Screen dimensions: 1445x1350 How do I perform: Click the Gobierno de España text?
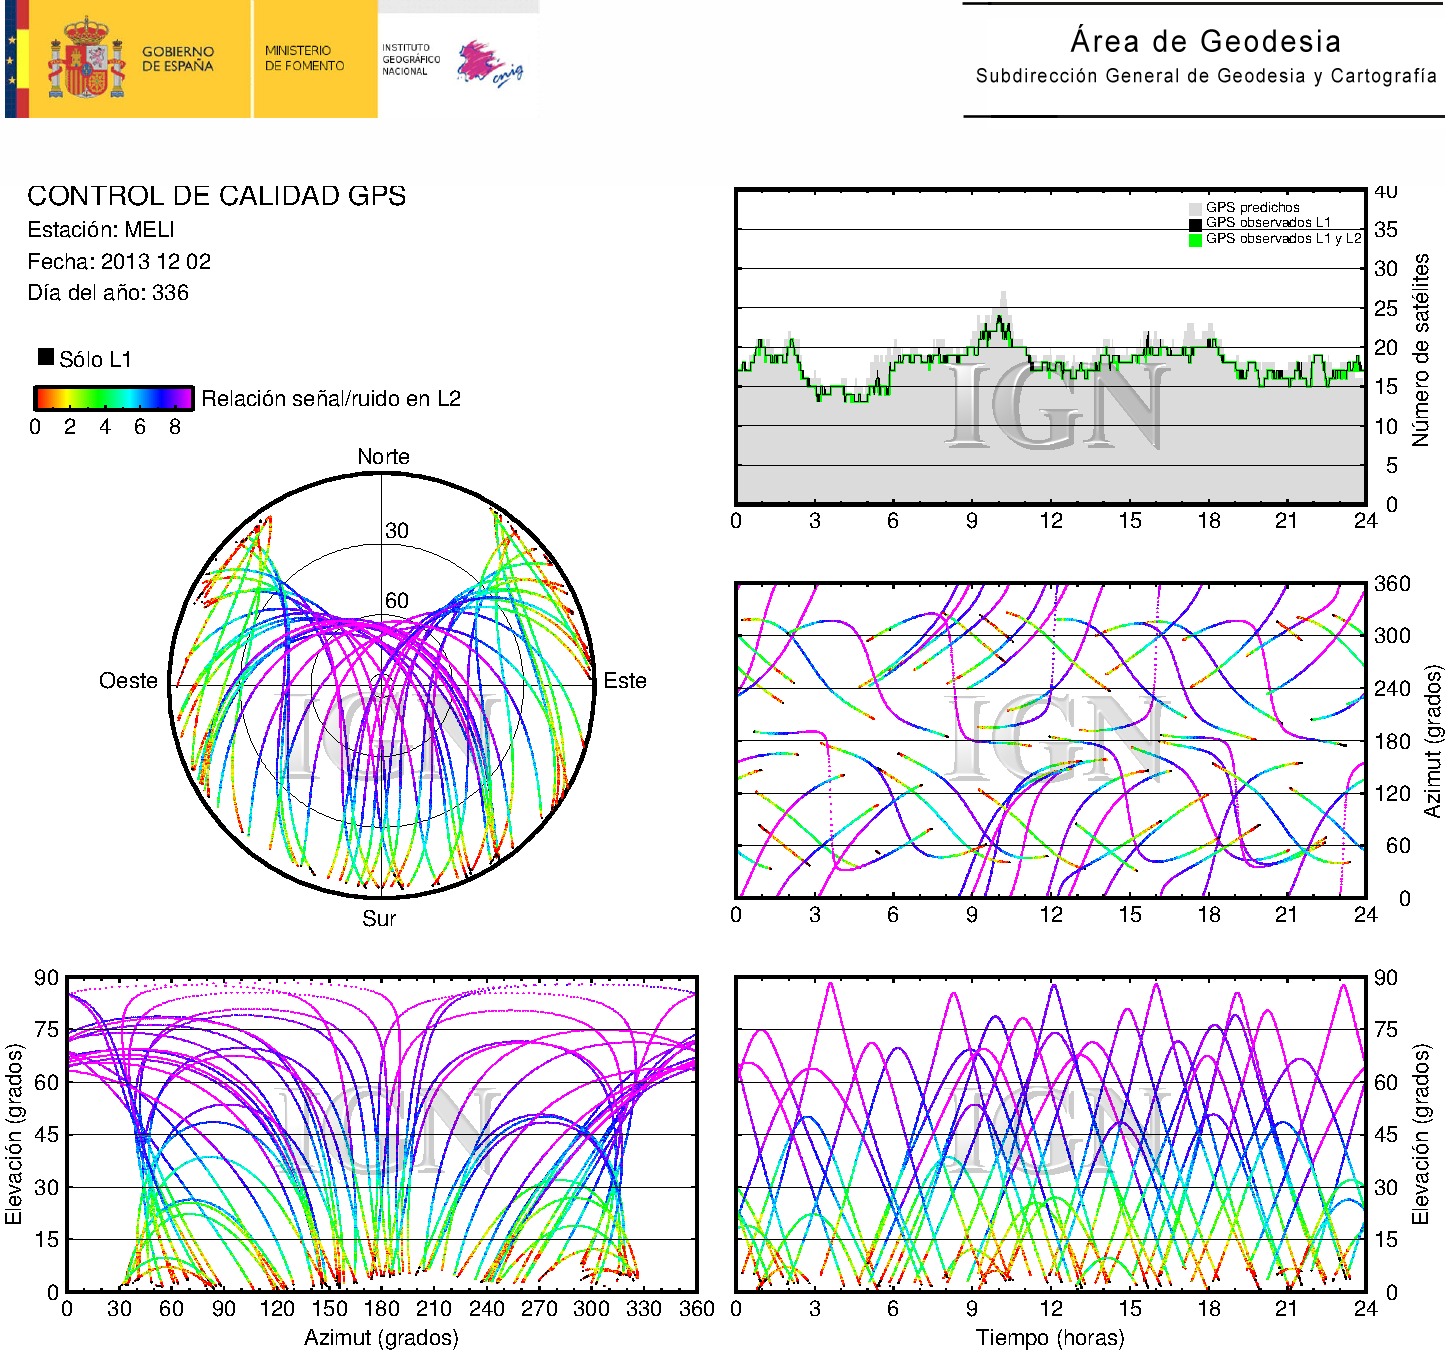tap(177, 59)
